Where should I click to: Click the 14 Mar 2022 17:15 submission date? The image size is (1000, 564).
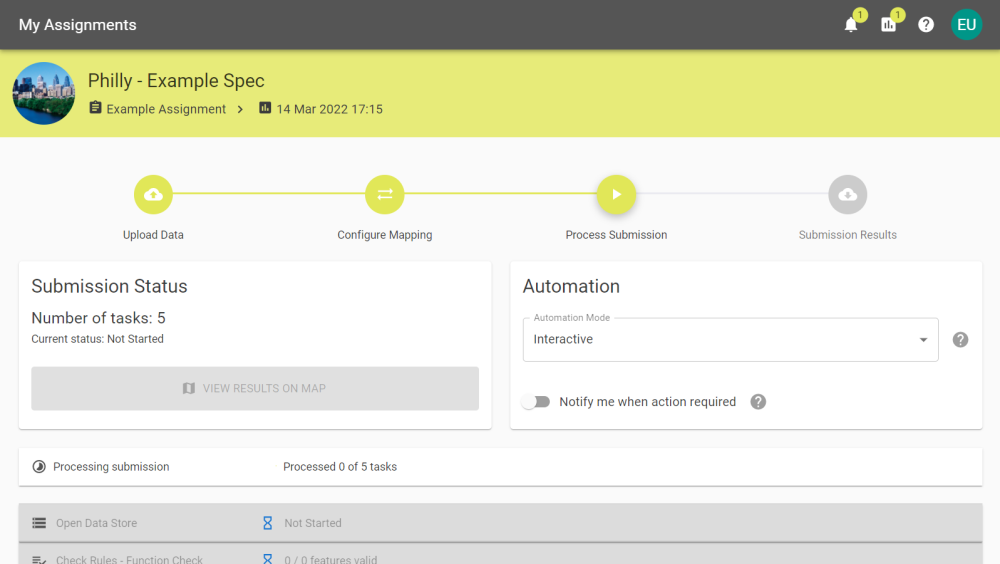click(329, 109)
